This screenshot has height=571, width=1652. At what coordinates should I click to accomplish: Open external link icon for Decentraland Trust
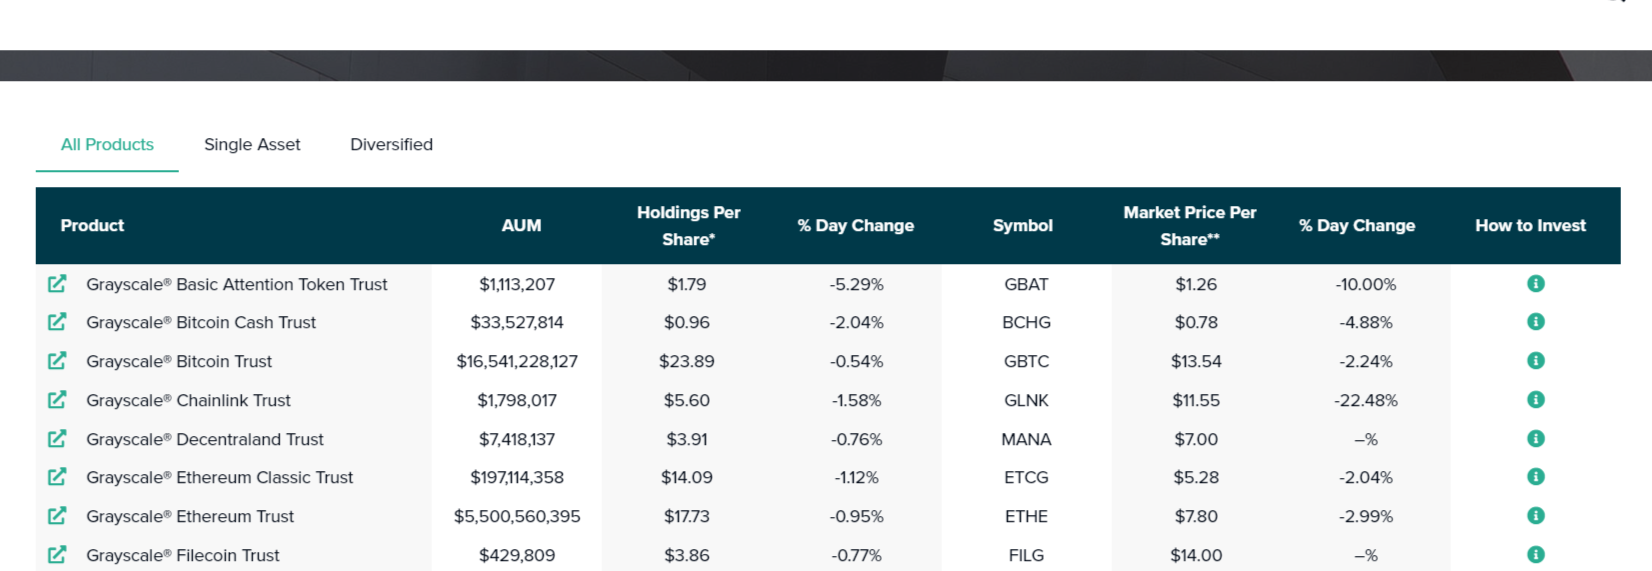(x=57, y=439)
